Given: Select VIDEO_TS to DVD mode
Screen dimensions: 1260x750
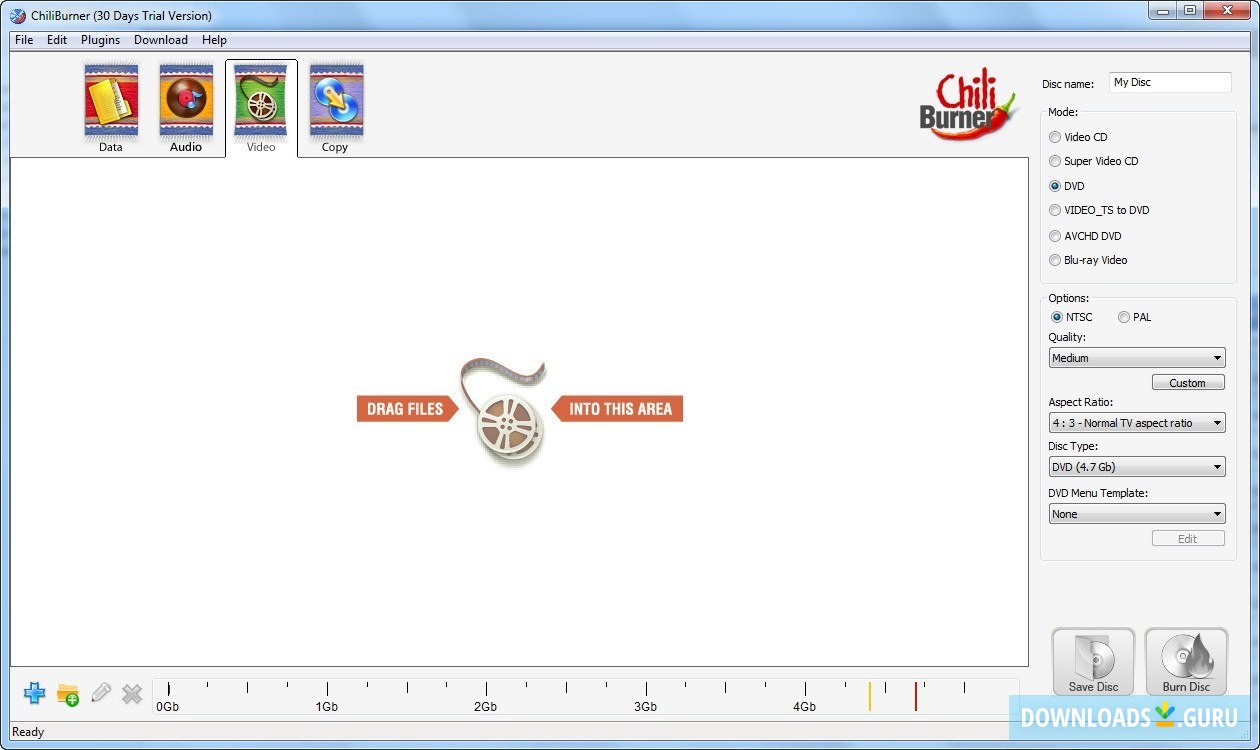Looking at the screenshot, I should click(x=1099, y=210).
